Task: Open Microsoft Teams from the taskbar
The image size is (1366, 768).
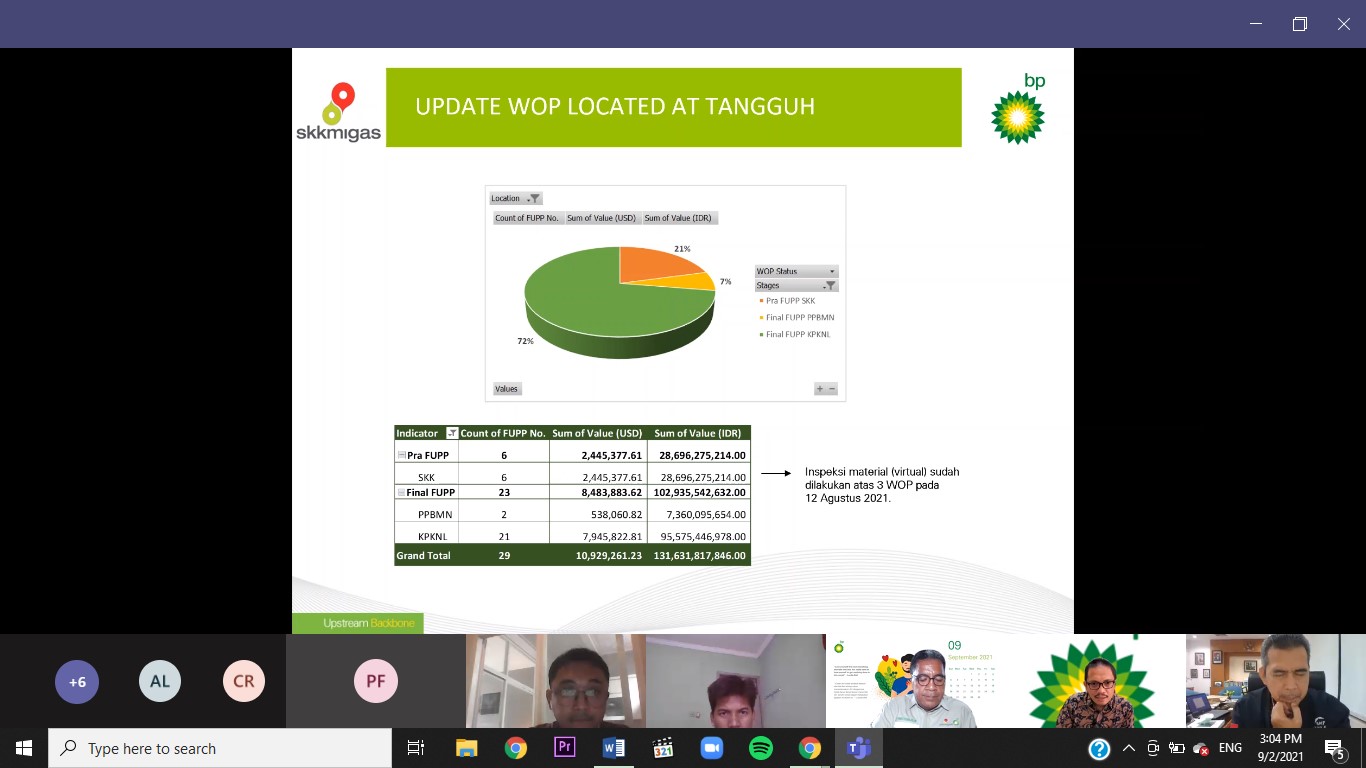Action: (x=858, y=748)
